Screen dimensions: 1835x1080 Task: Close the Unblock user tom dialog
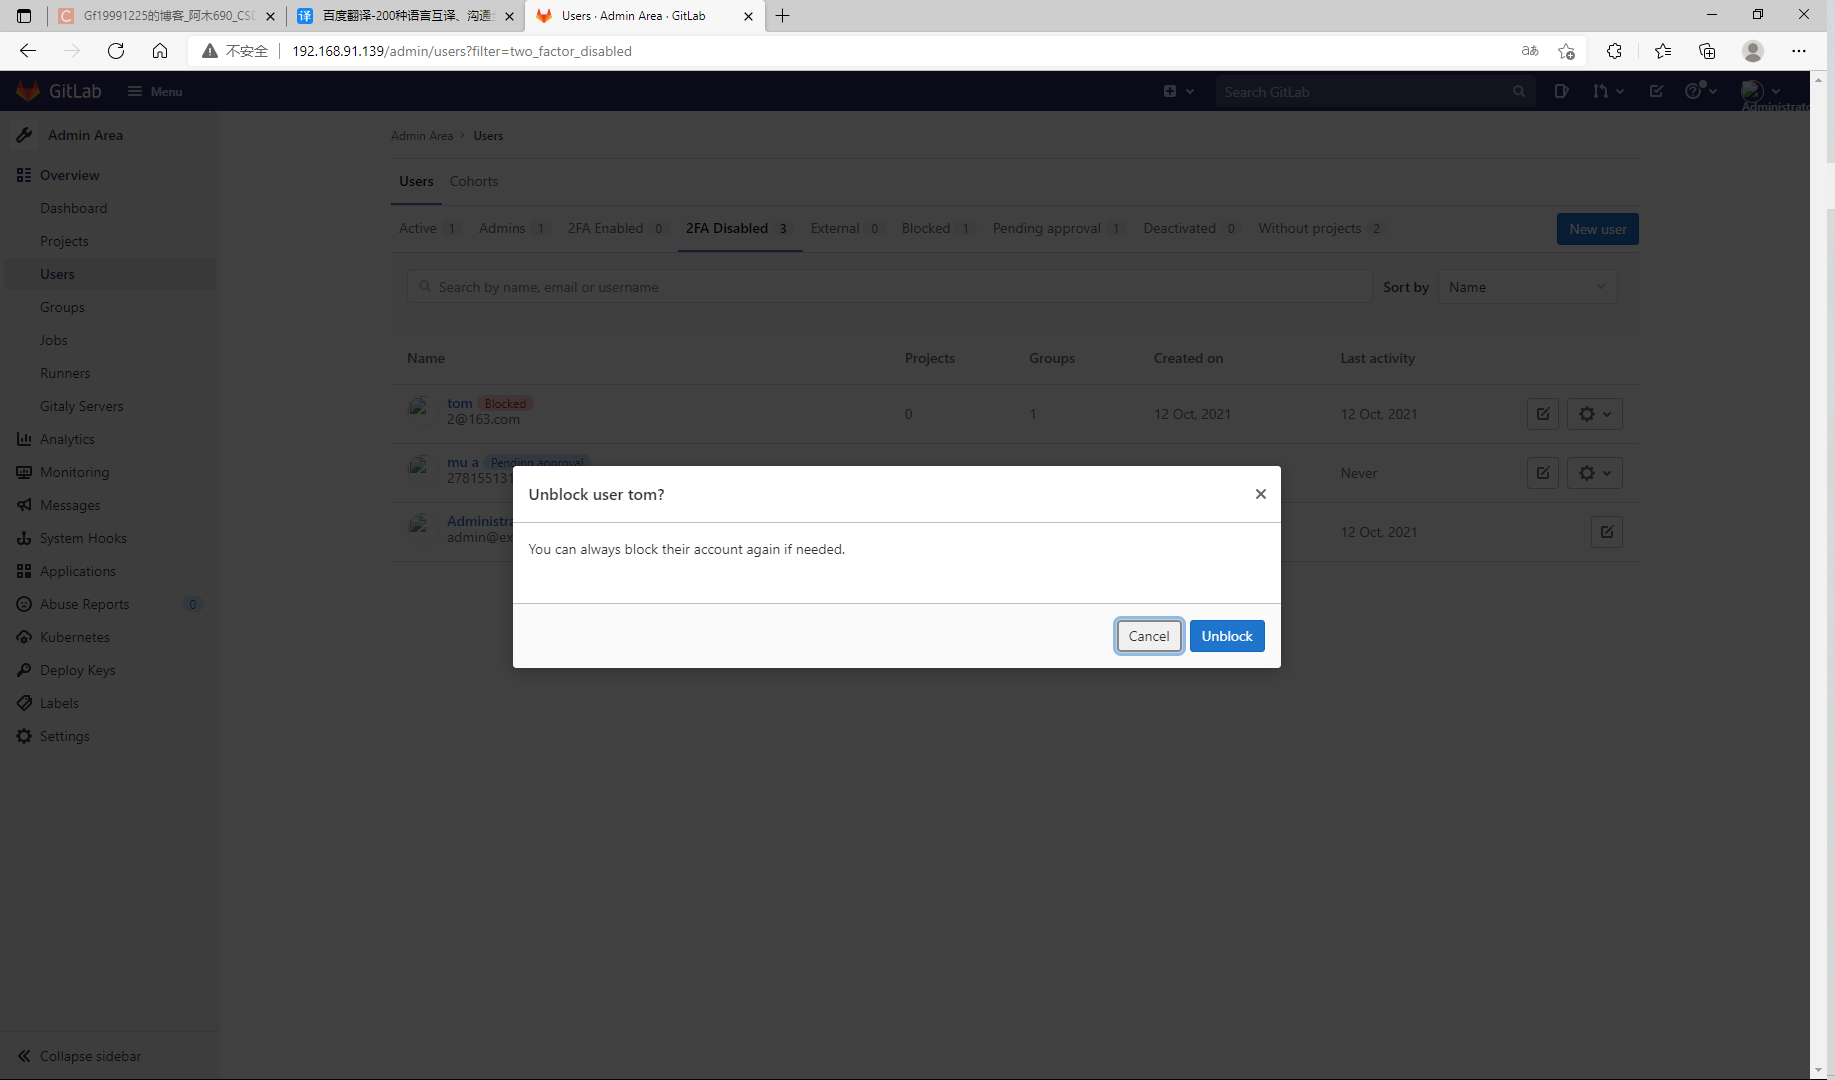[x=1260, y=494]
